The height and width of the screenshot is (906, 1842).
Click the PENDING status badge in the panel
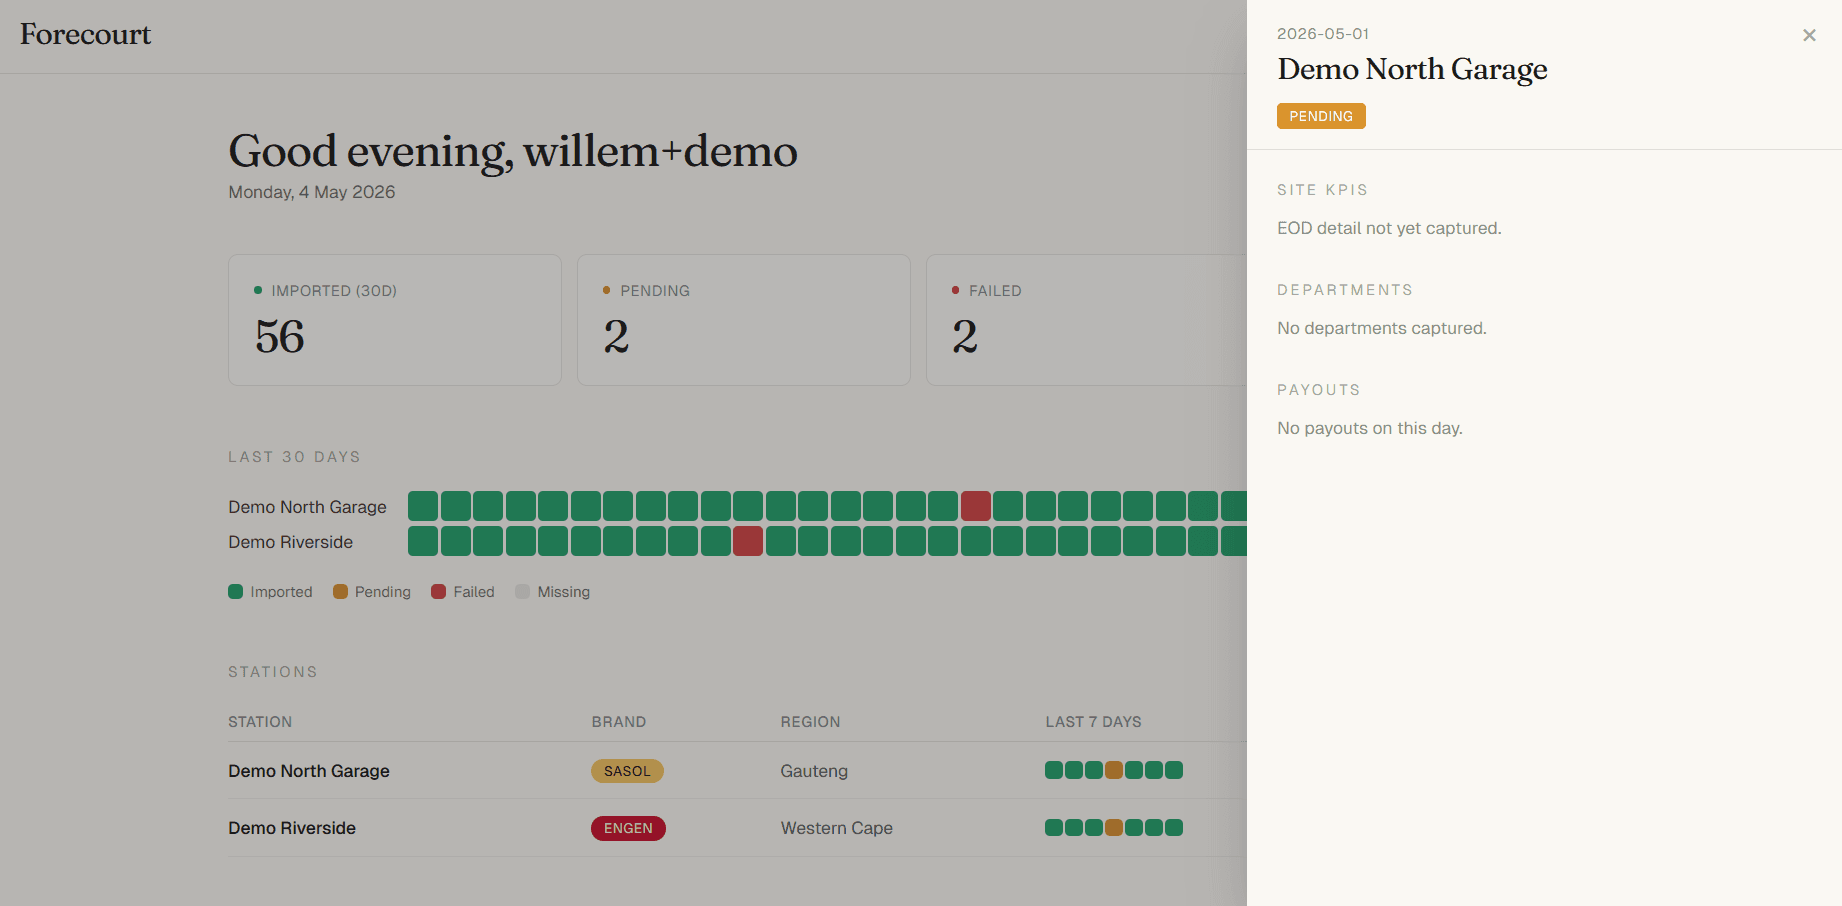click(x=1321, y=116)
